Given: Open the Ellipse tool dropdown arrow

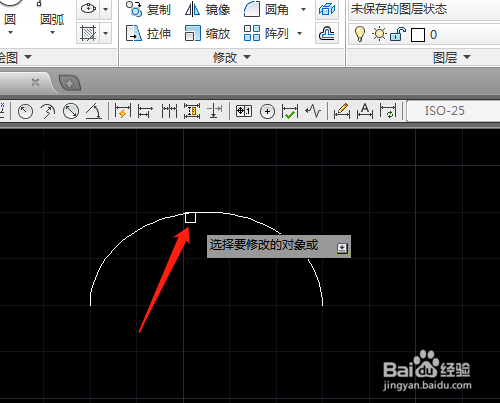Looking at the screenshot, I should [106, 9].
